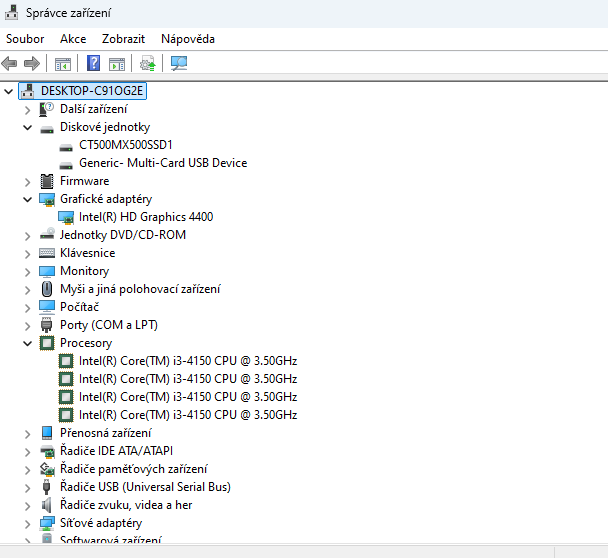608x558 pixels.
Task: Expand Řadiče paměťových zařízení category
Action: pyautogui.click(x=28, y=470)
